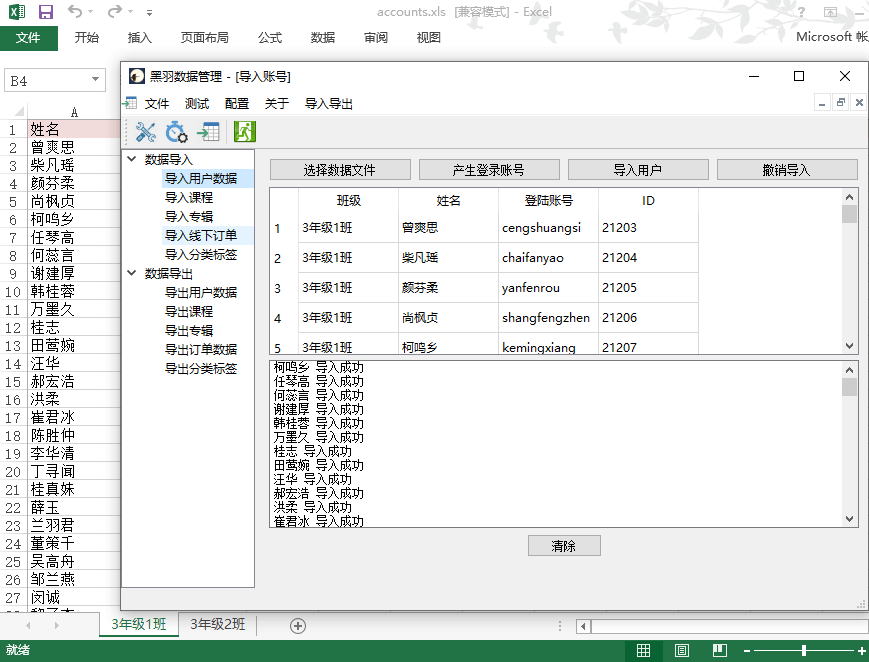Open the quick access toolbar customize arrow
This screenshot has width=869, height=662.
(149, 12)
